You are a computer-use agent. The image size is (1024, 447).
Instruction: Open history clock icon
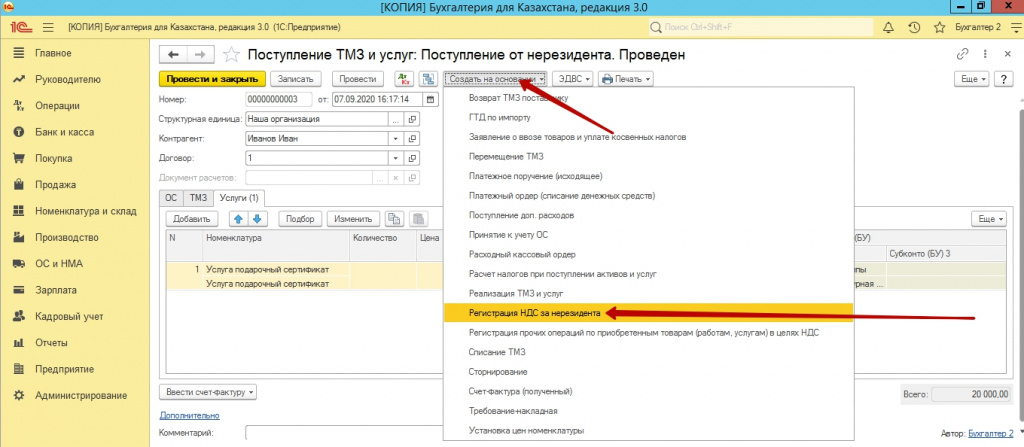(914, 27)
